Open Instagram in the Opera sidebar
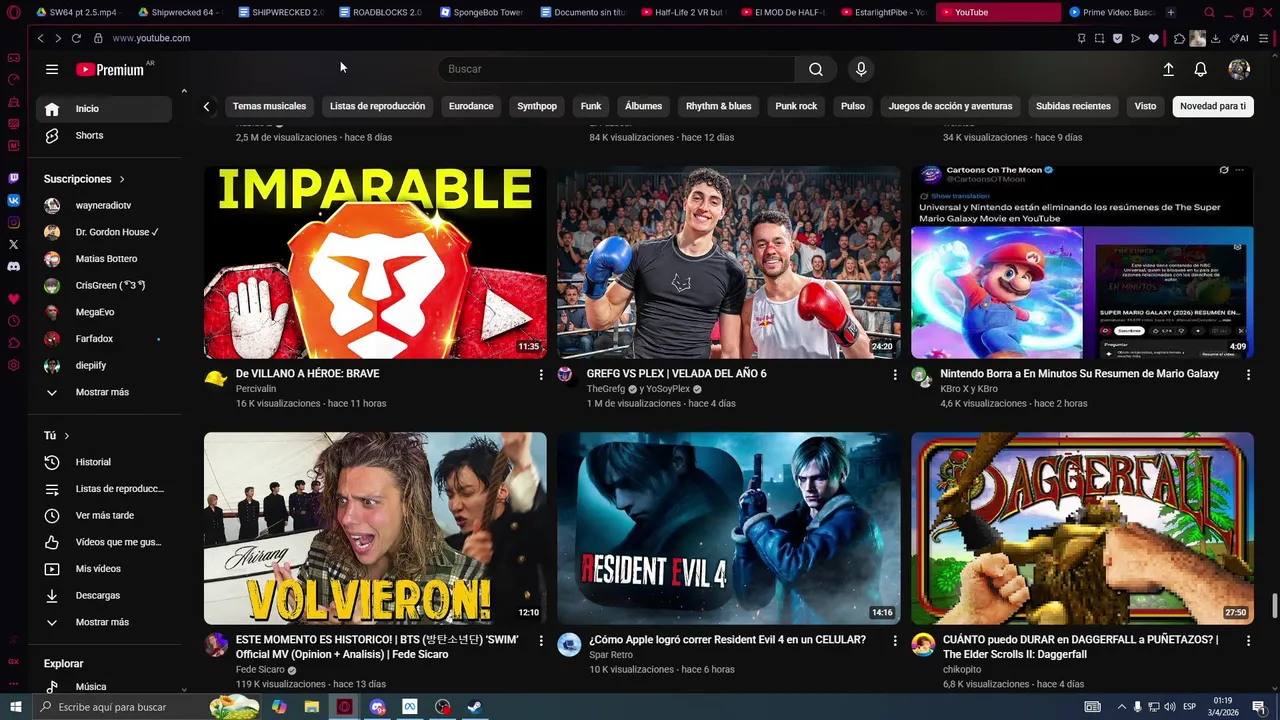Screen dimensions: 1280x720 pyautogui.click(x=14, y=222)
